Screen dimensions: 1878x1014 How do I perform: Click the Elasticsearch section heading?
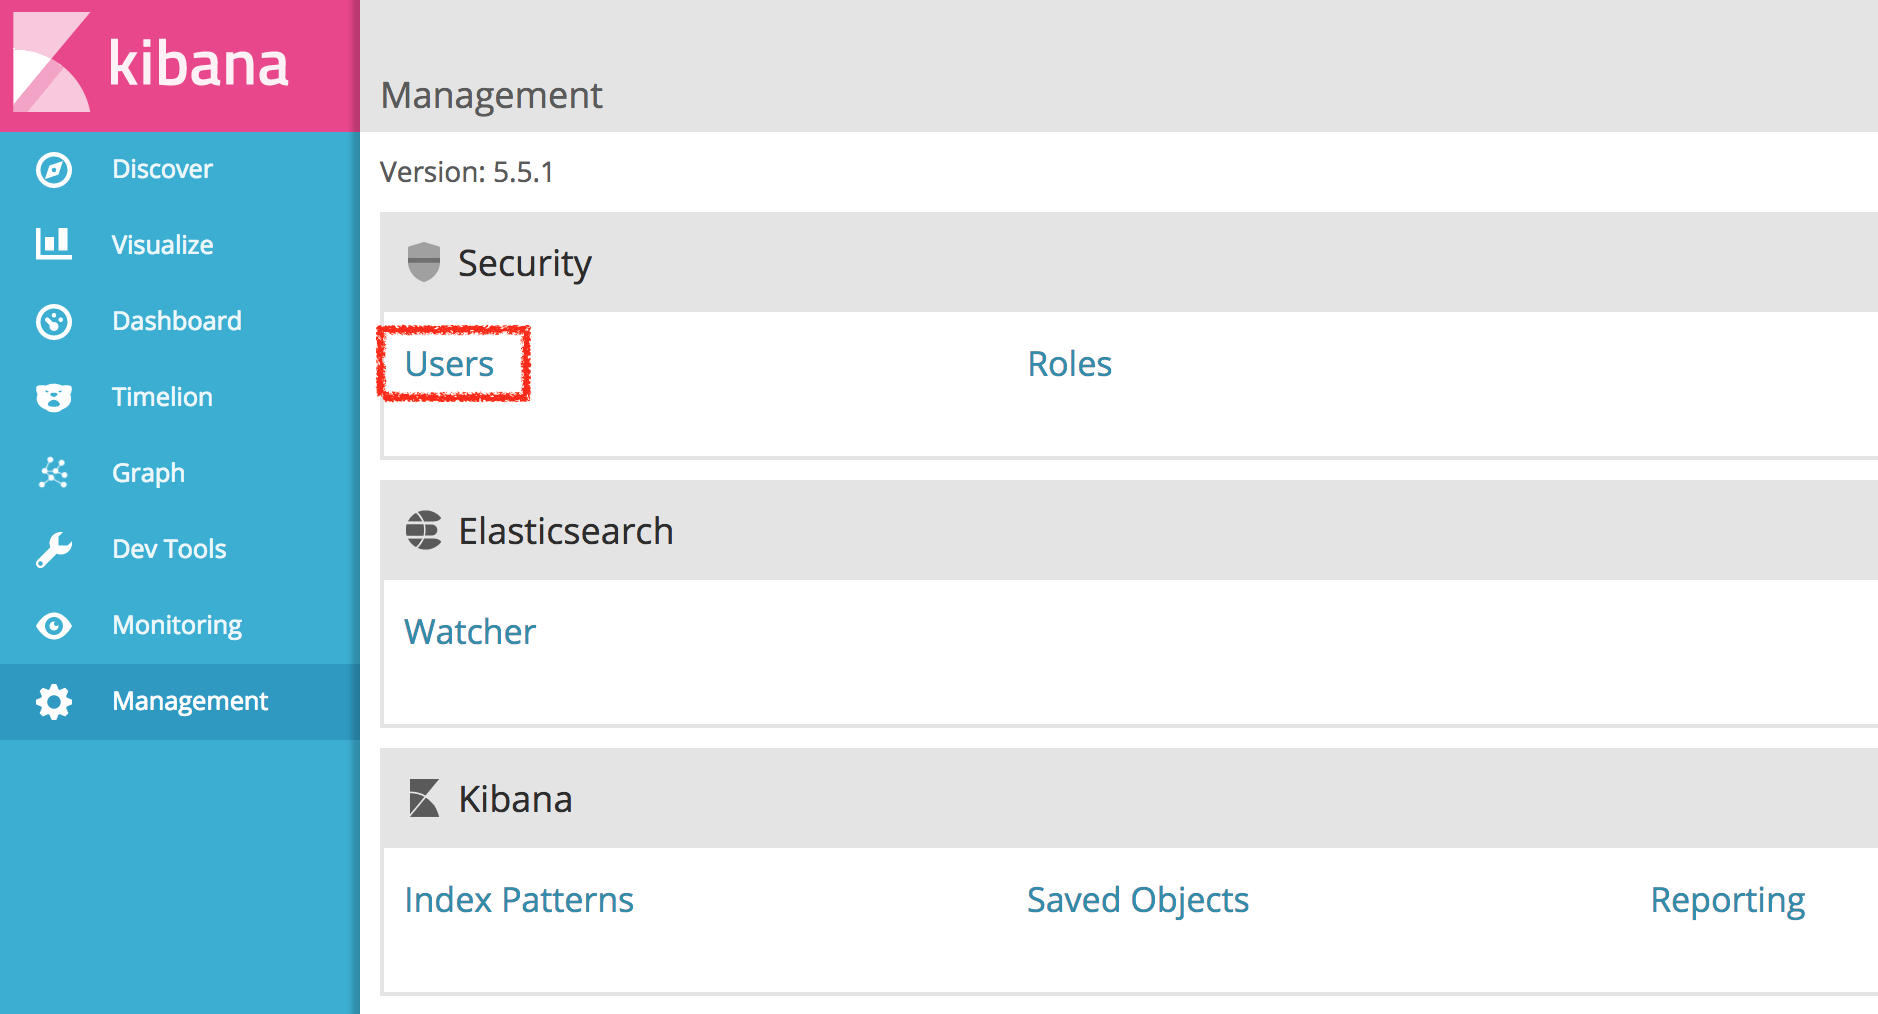pos(566,531)
